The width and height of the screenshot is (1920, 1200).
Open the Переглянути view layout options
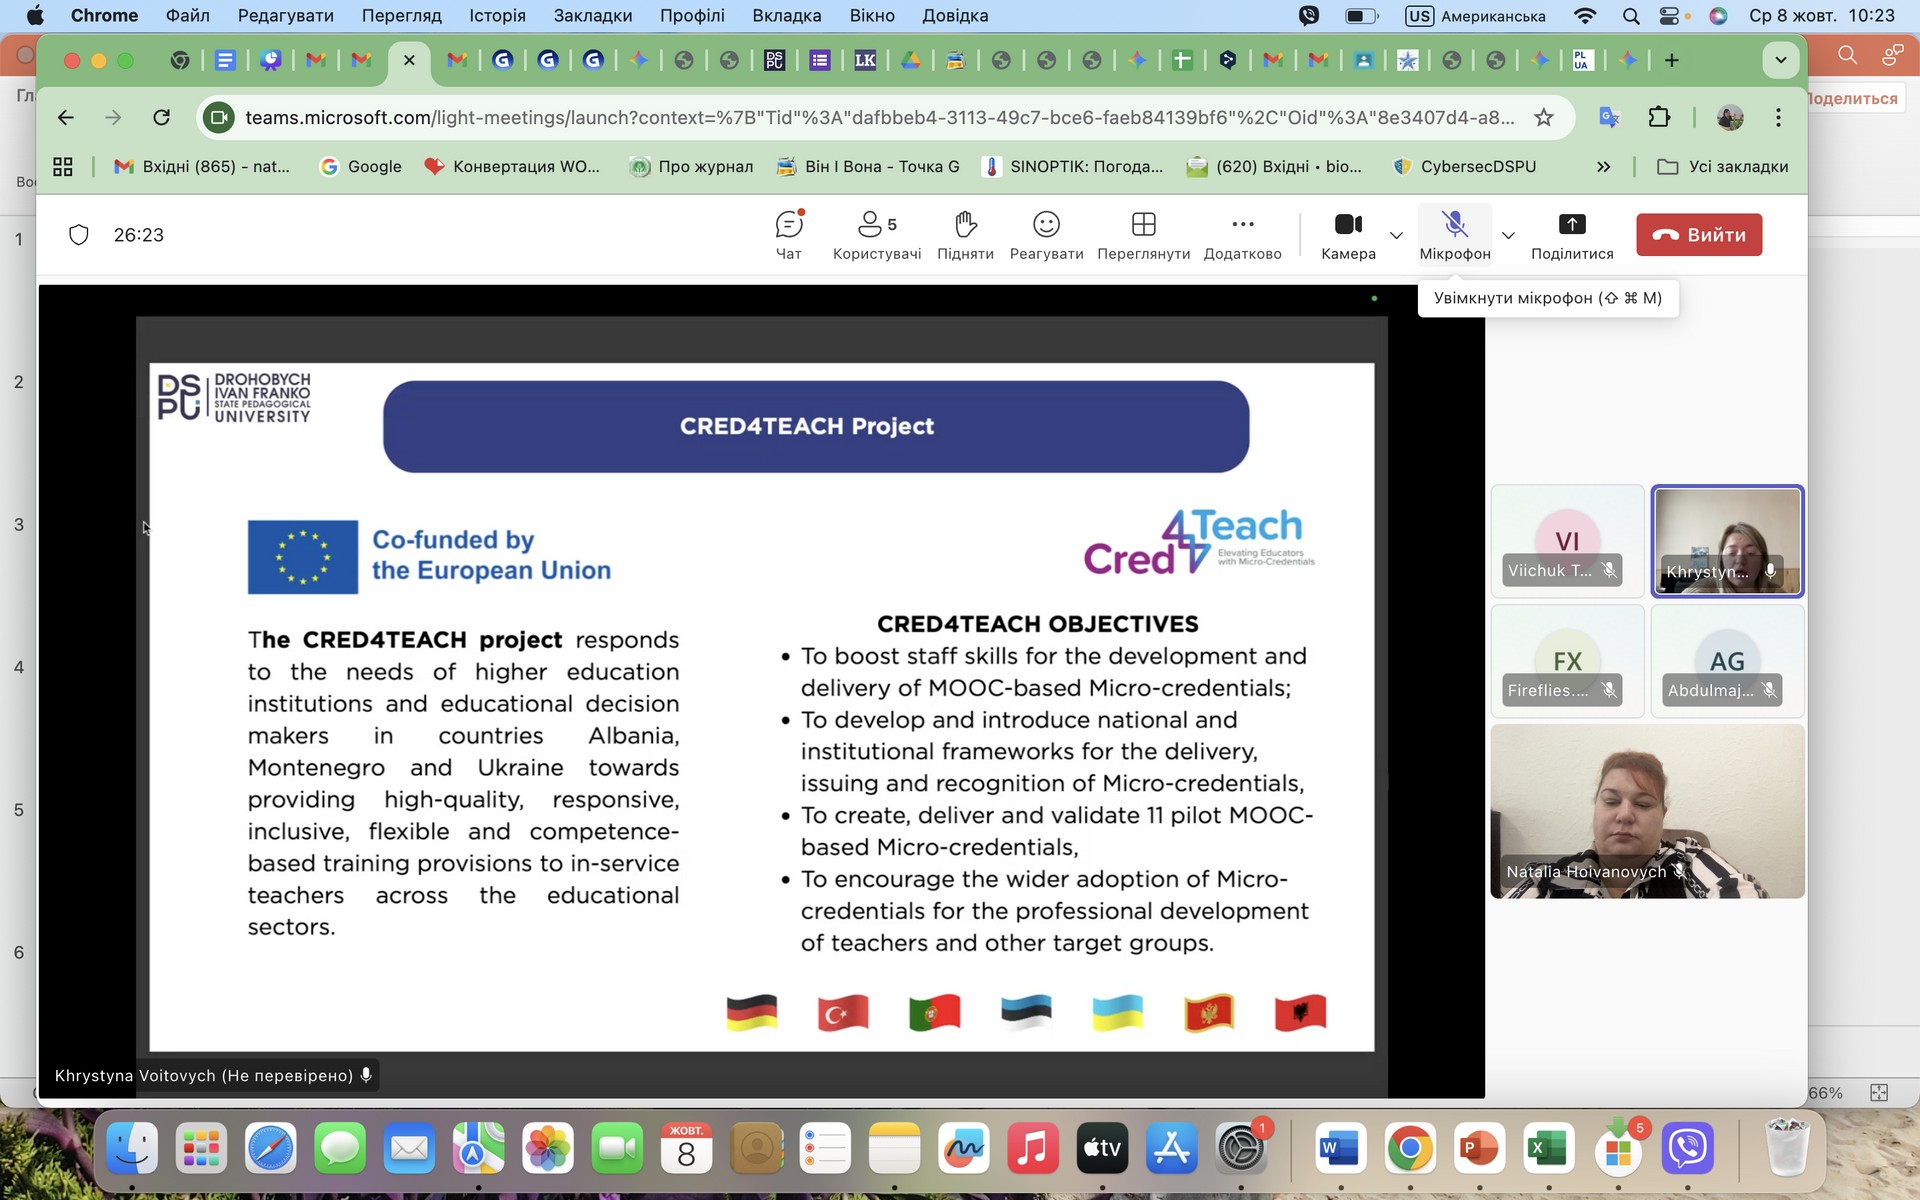tap(1143, 234)
